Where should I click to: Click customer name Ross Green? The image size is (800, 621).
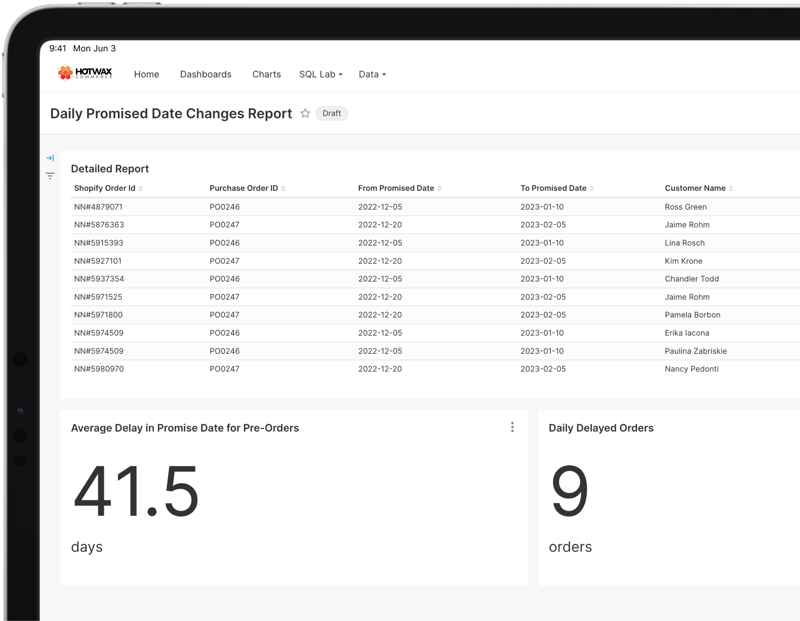pos(685,207)
